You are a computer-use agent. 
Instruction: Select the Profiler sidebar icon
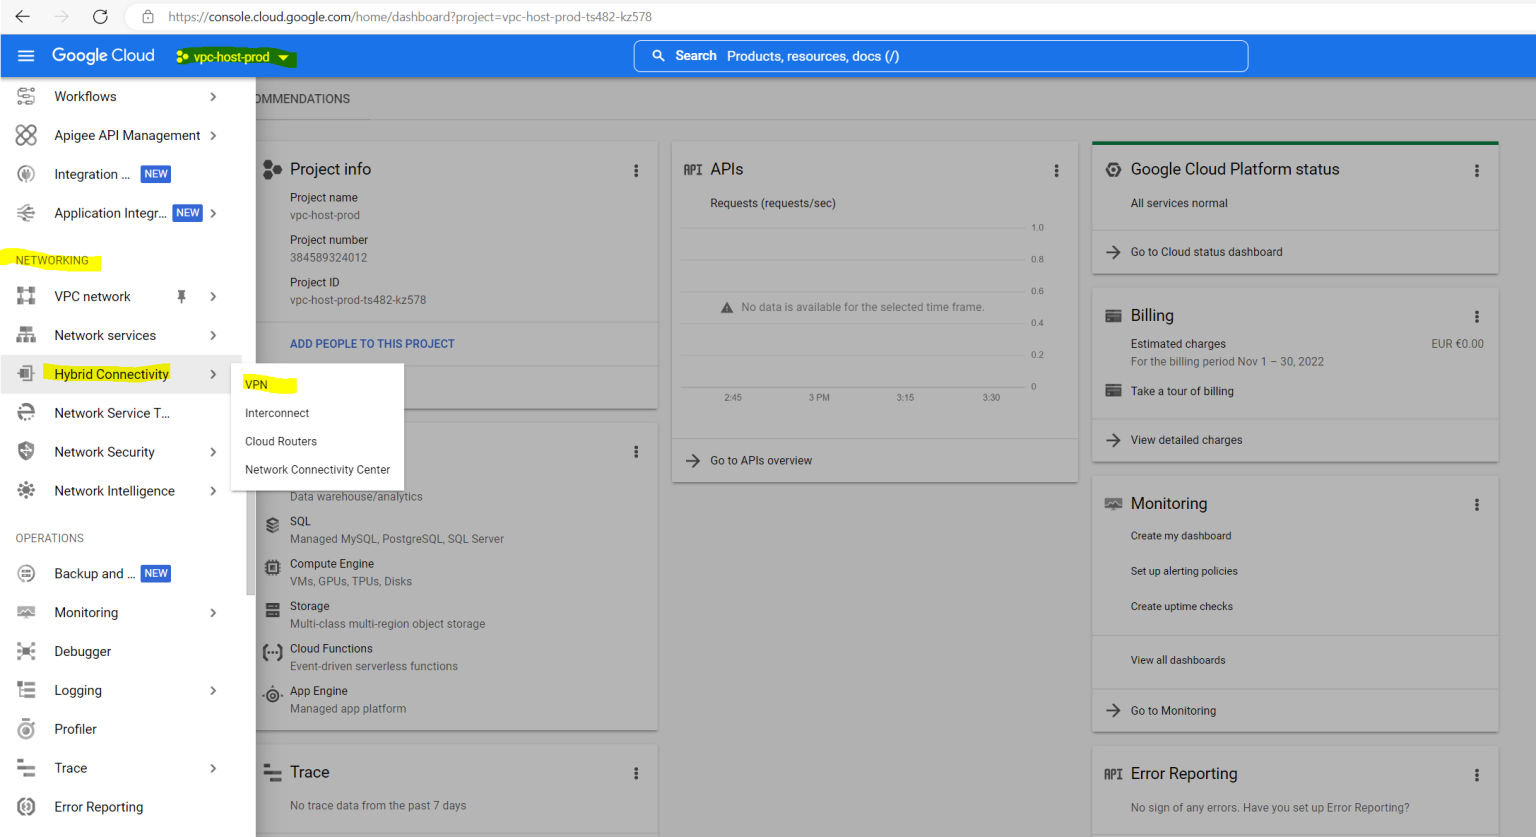coord(26,728)
